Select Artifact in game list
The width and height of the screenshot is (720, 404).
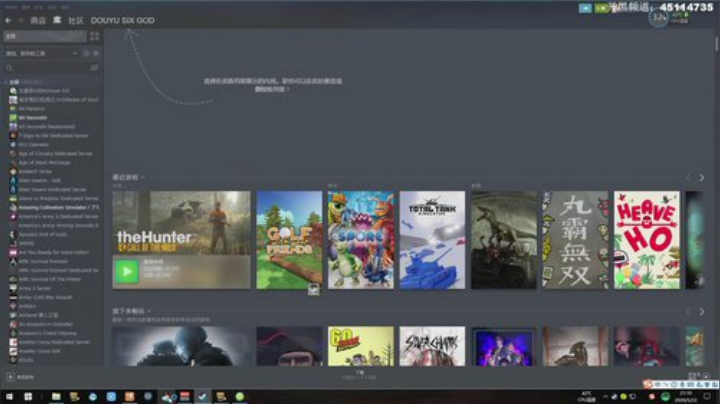click(27, 306)
